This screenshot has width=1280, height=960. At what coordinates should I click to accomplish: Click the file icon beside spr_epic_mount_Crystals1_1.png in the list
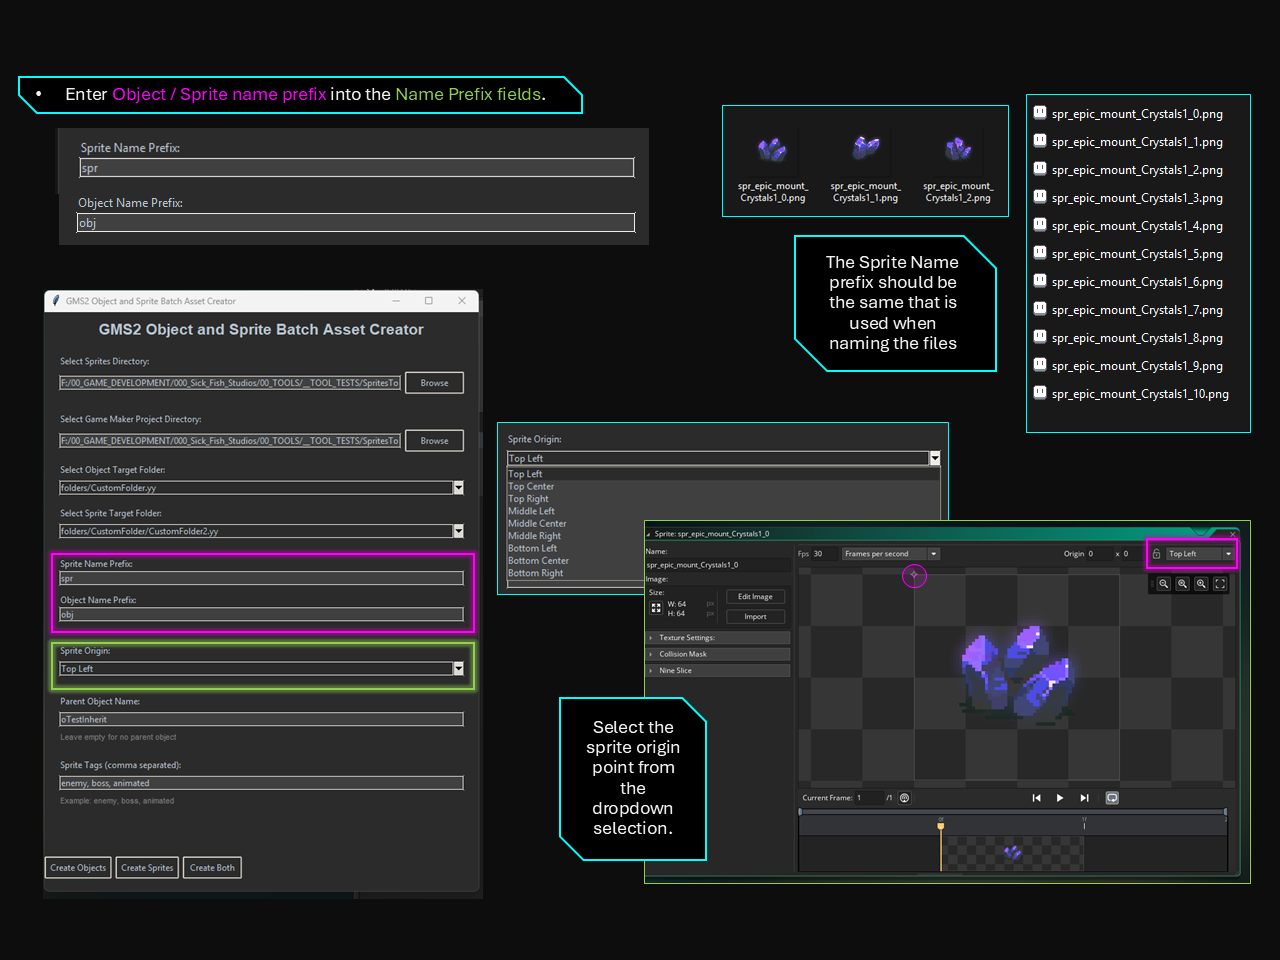[1040, 141]
